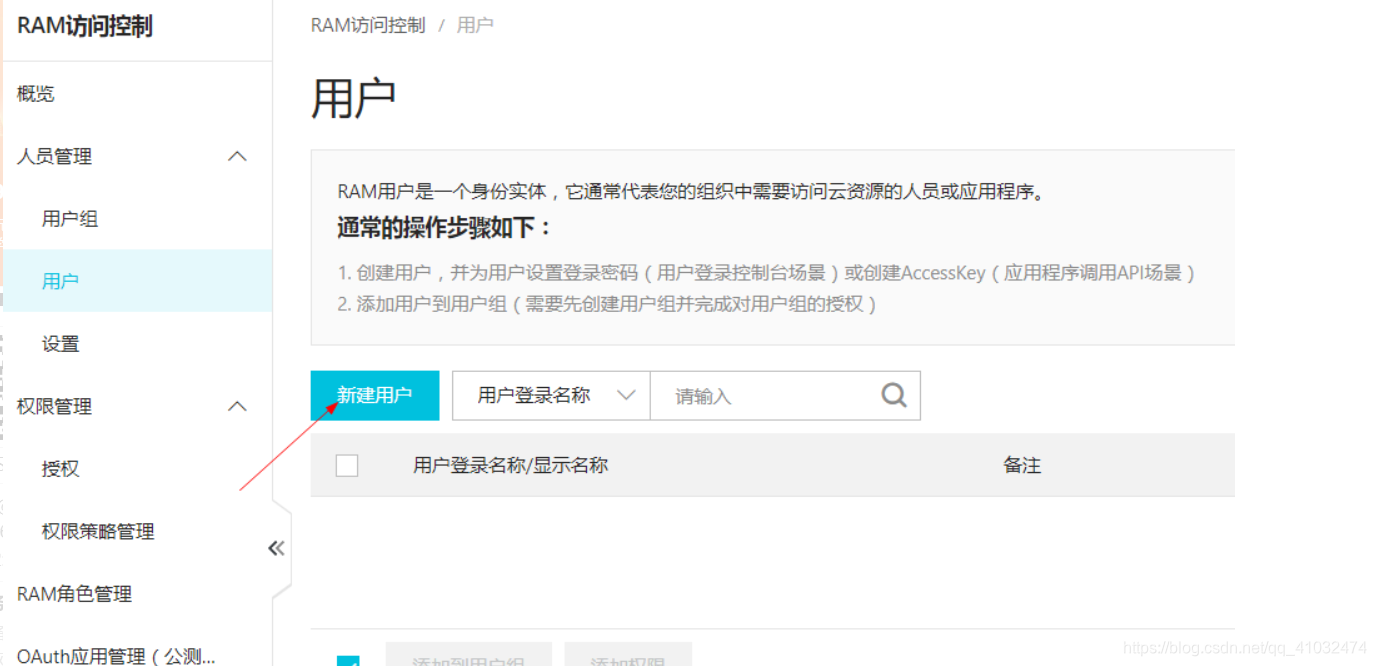Click the search magnifier icon
This screenshot has width=1376, height=666.
(893, 395)
